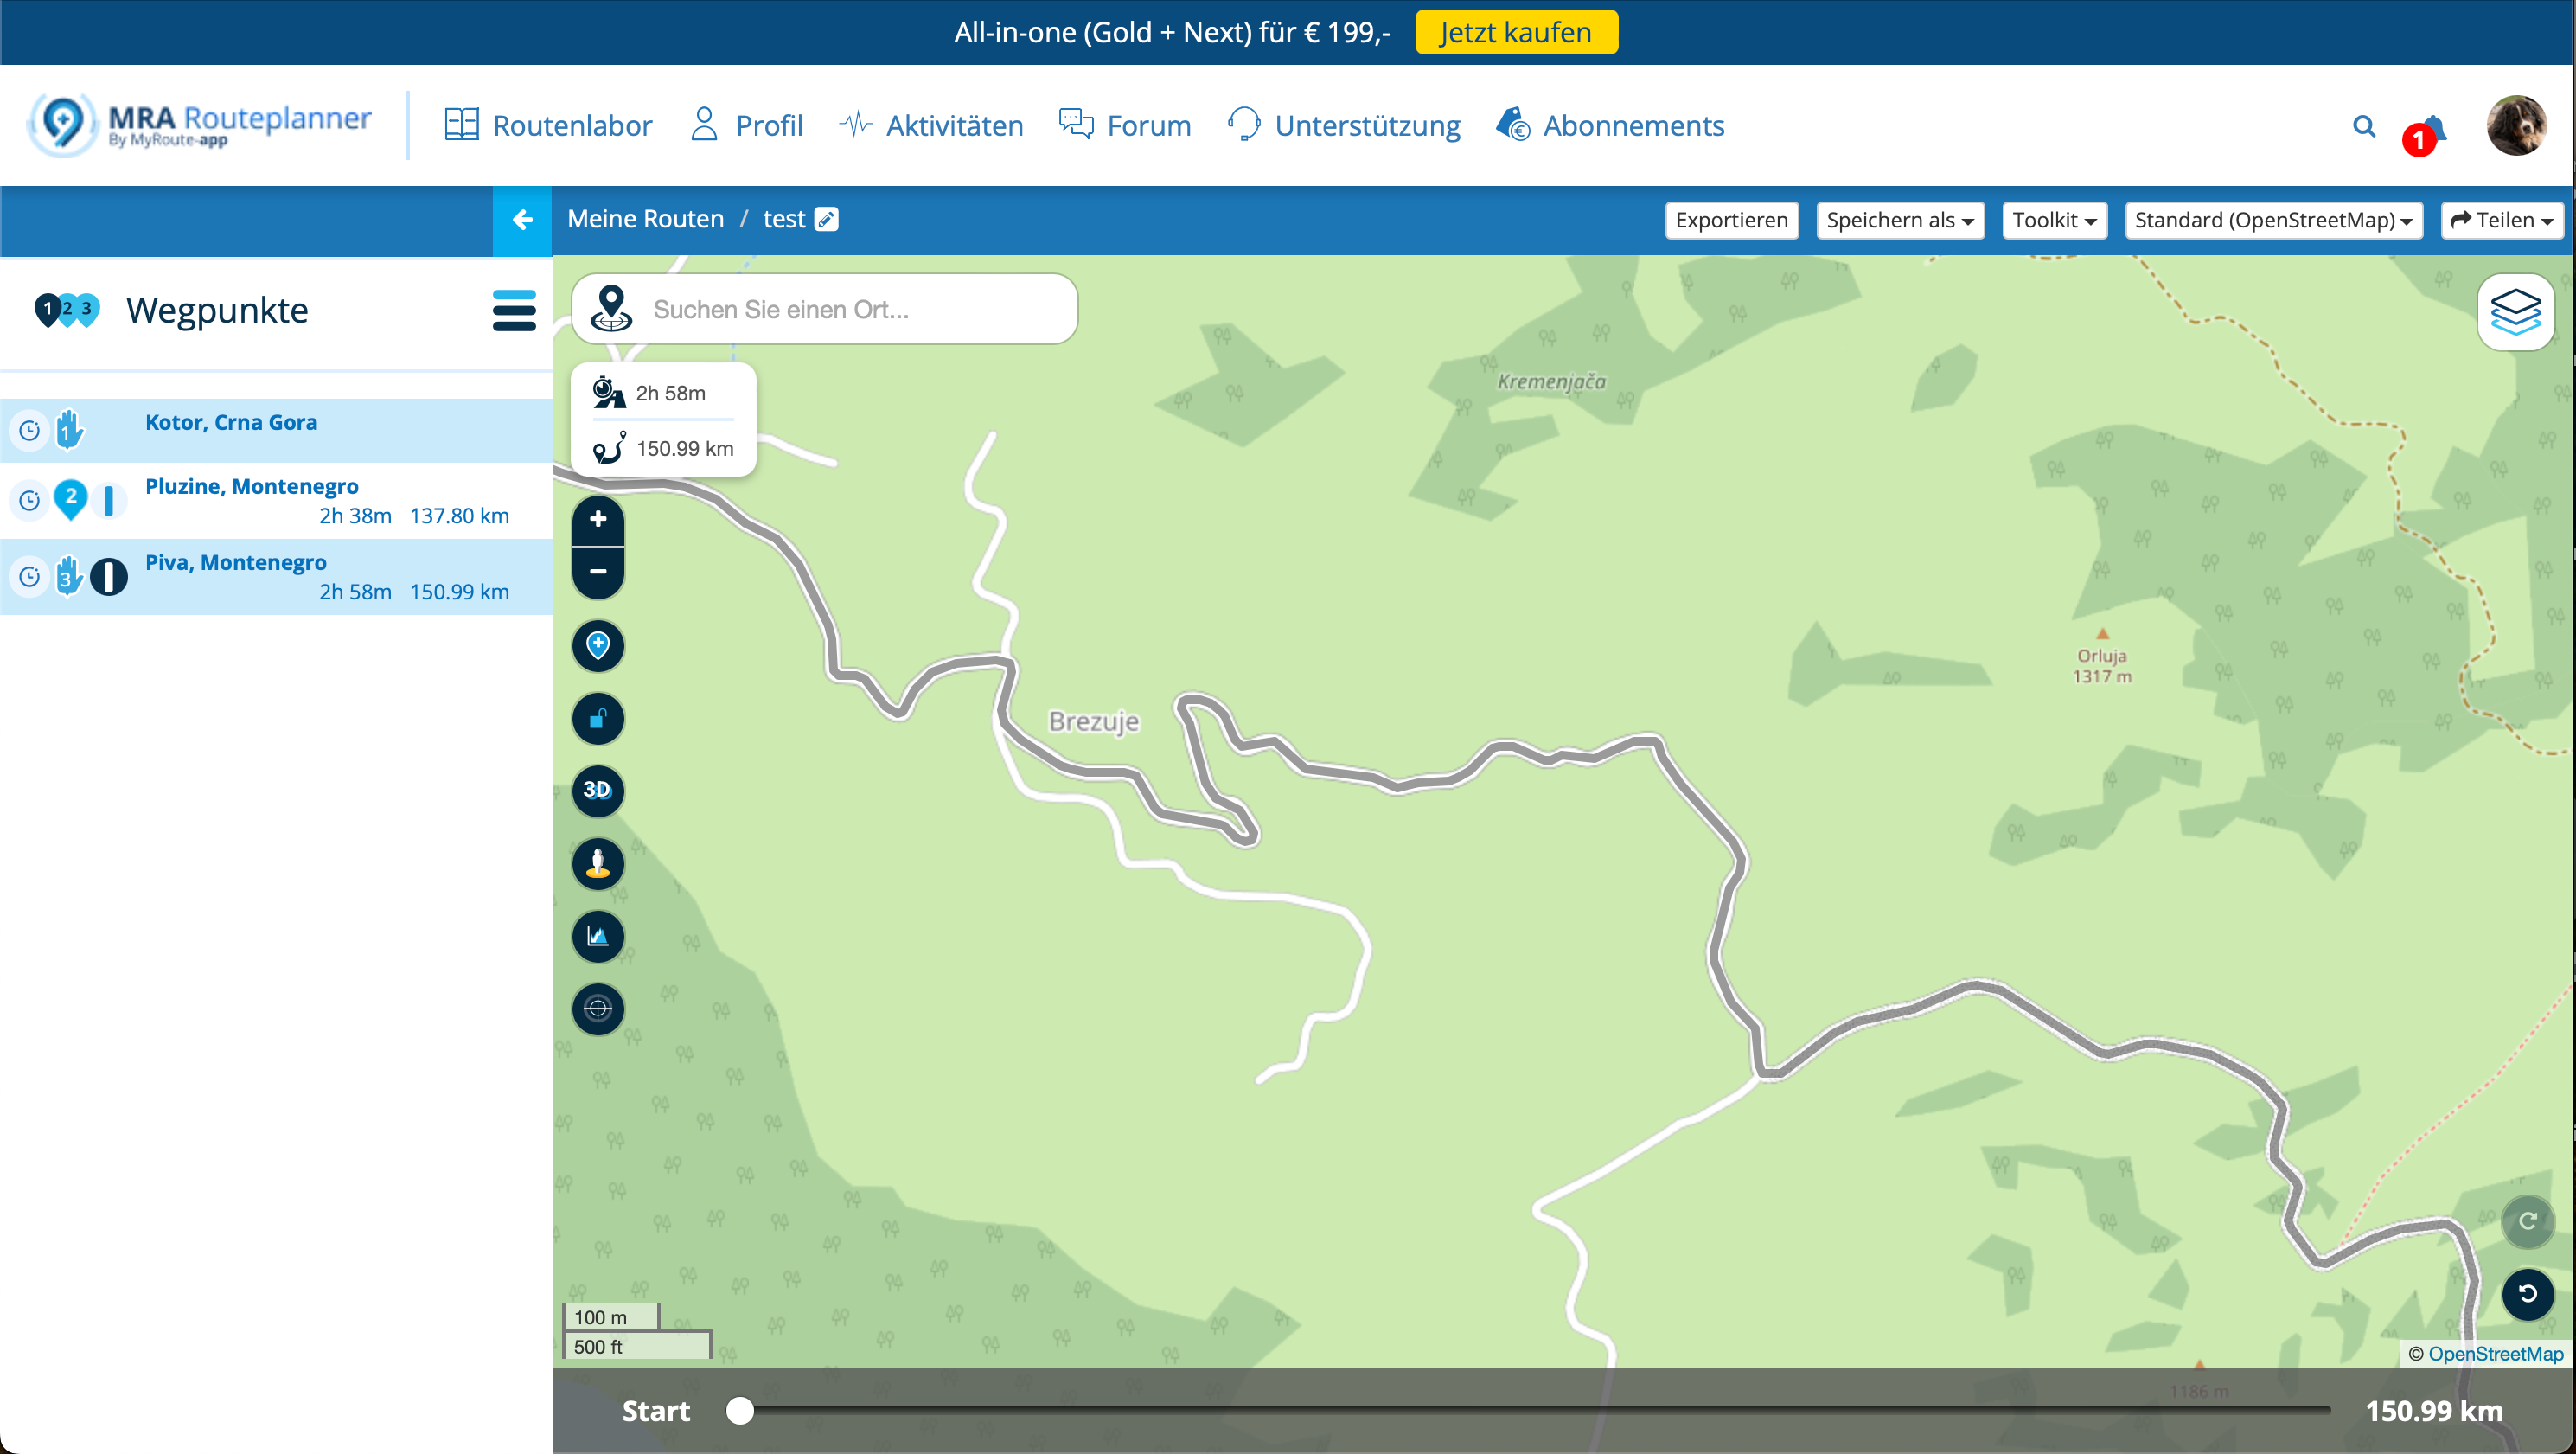Click the locate me crosshair button
Screen dimensions: 2576x1454
click(598, 1008)
